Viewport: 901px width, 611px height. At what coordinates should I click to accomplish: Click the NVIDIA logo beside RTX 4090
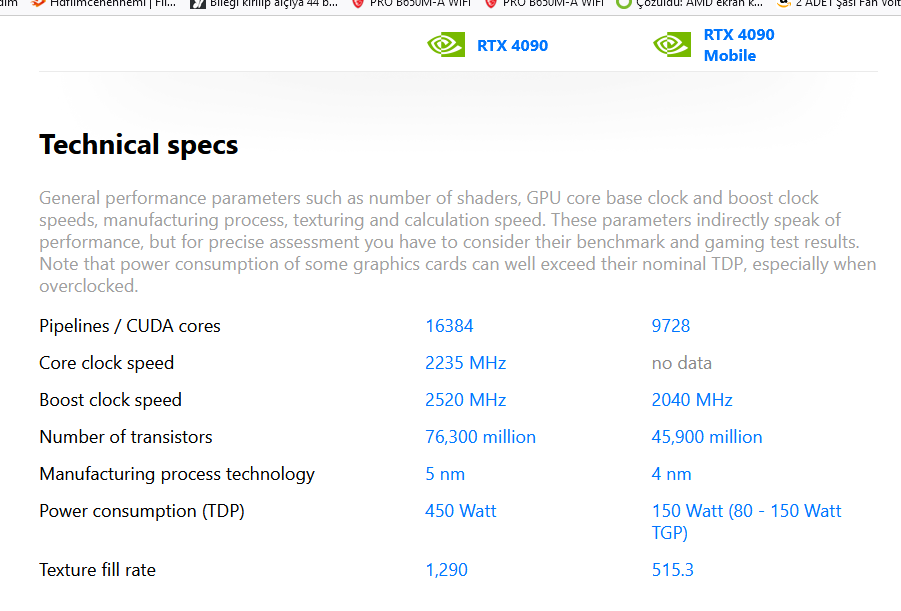[446, 45]
